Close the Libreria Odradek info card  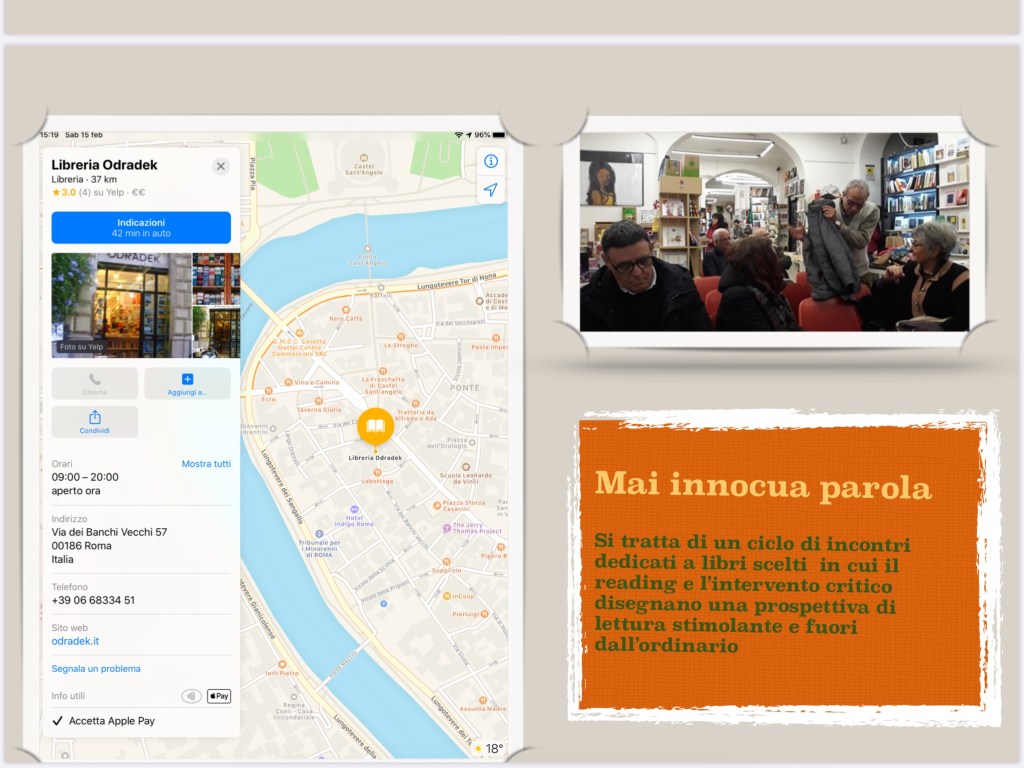coord(221,166)
